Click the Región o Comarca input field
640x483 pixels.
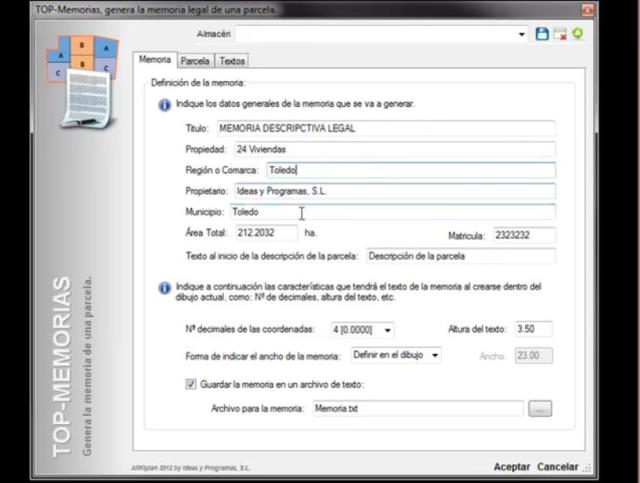pyautogui.click(x=411, y=170)
